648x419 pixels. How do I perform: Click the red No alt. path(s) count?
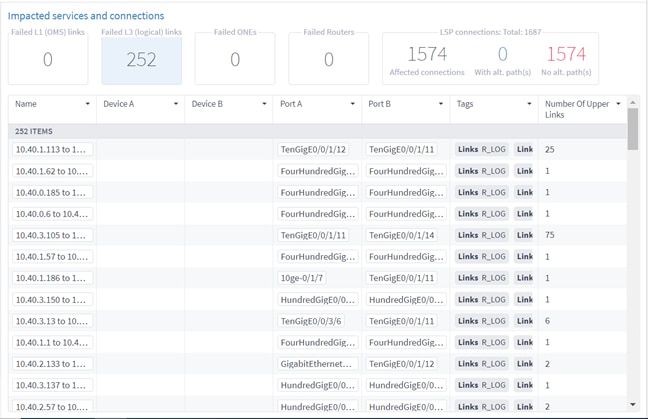(566, 55)
